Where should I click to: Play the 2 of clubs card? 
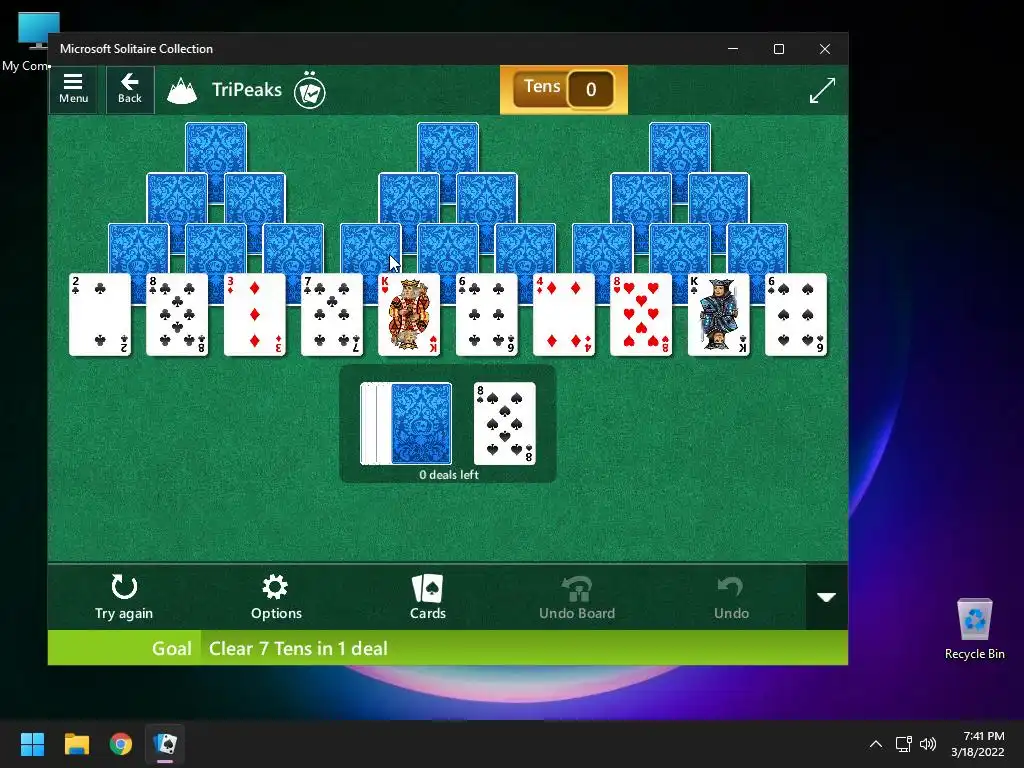pyautogui.click(x=100, y=315)
